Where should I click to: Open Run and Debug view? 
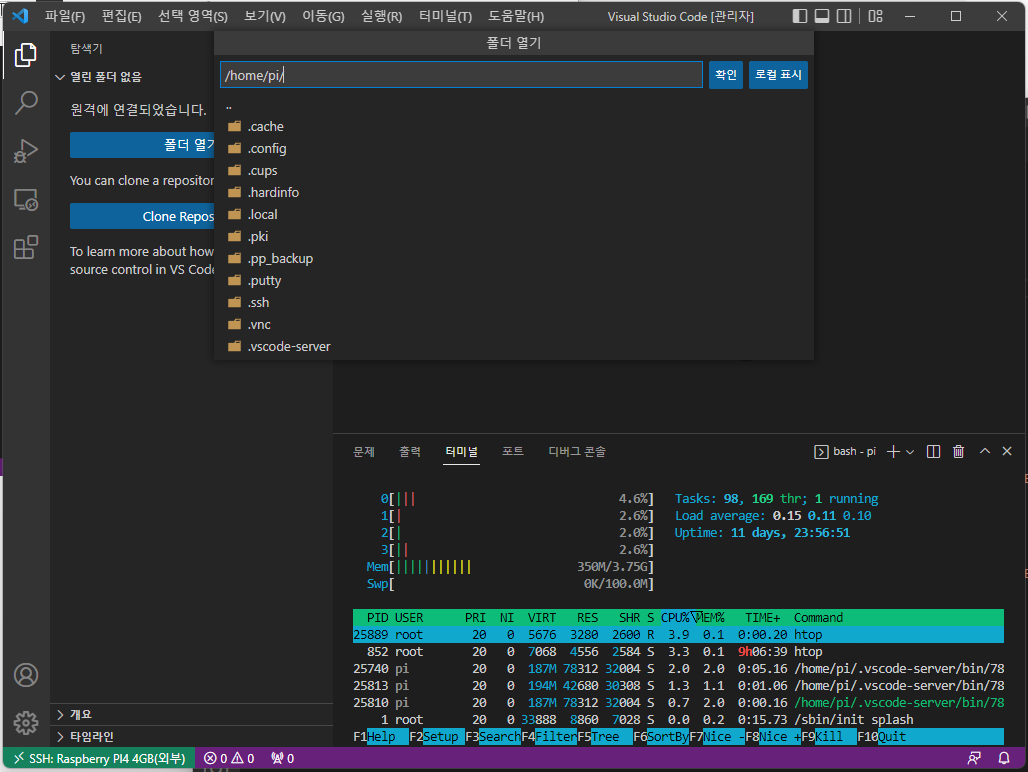coord(26,151)
